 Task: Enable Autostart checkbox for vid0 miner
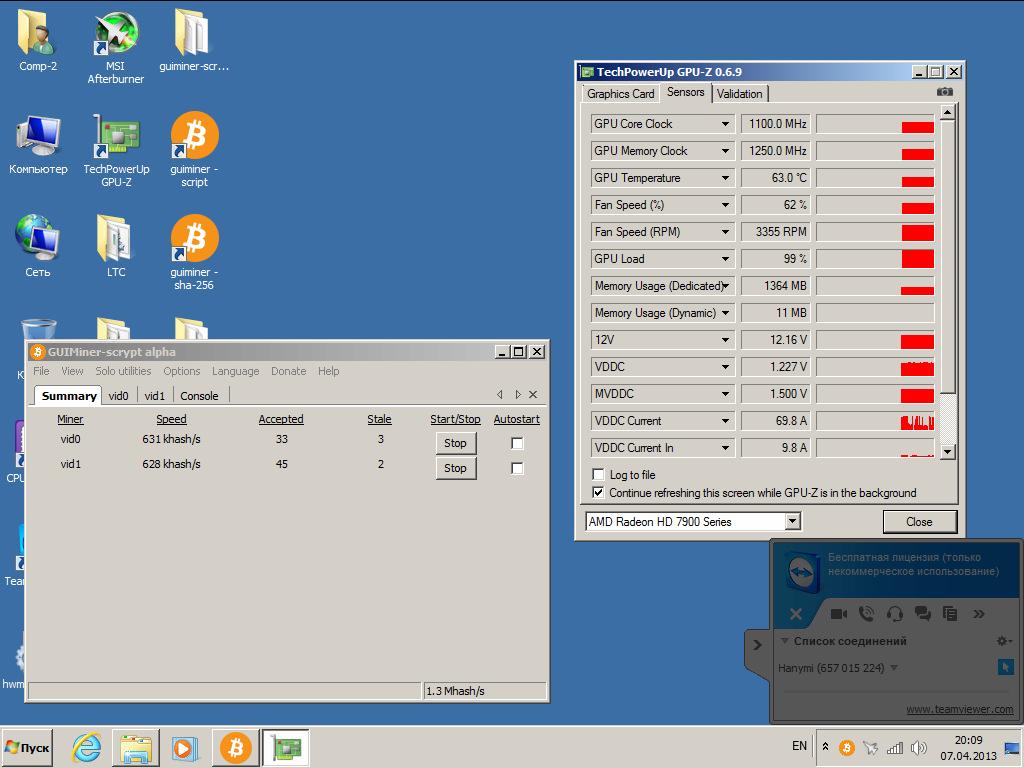[x=517, y=443]
